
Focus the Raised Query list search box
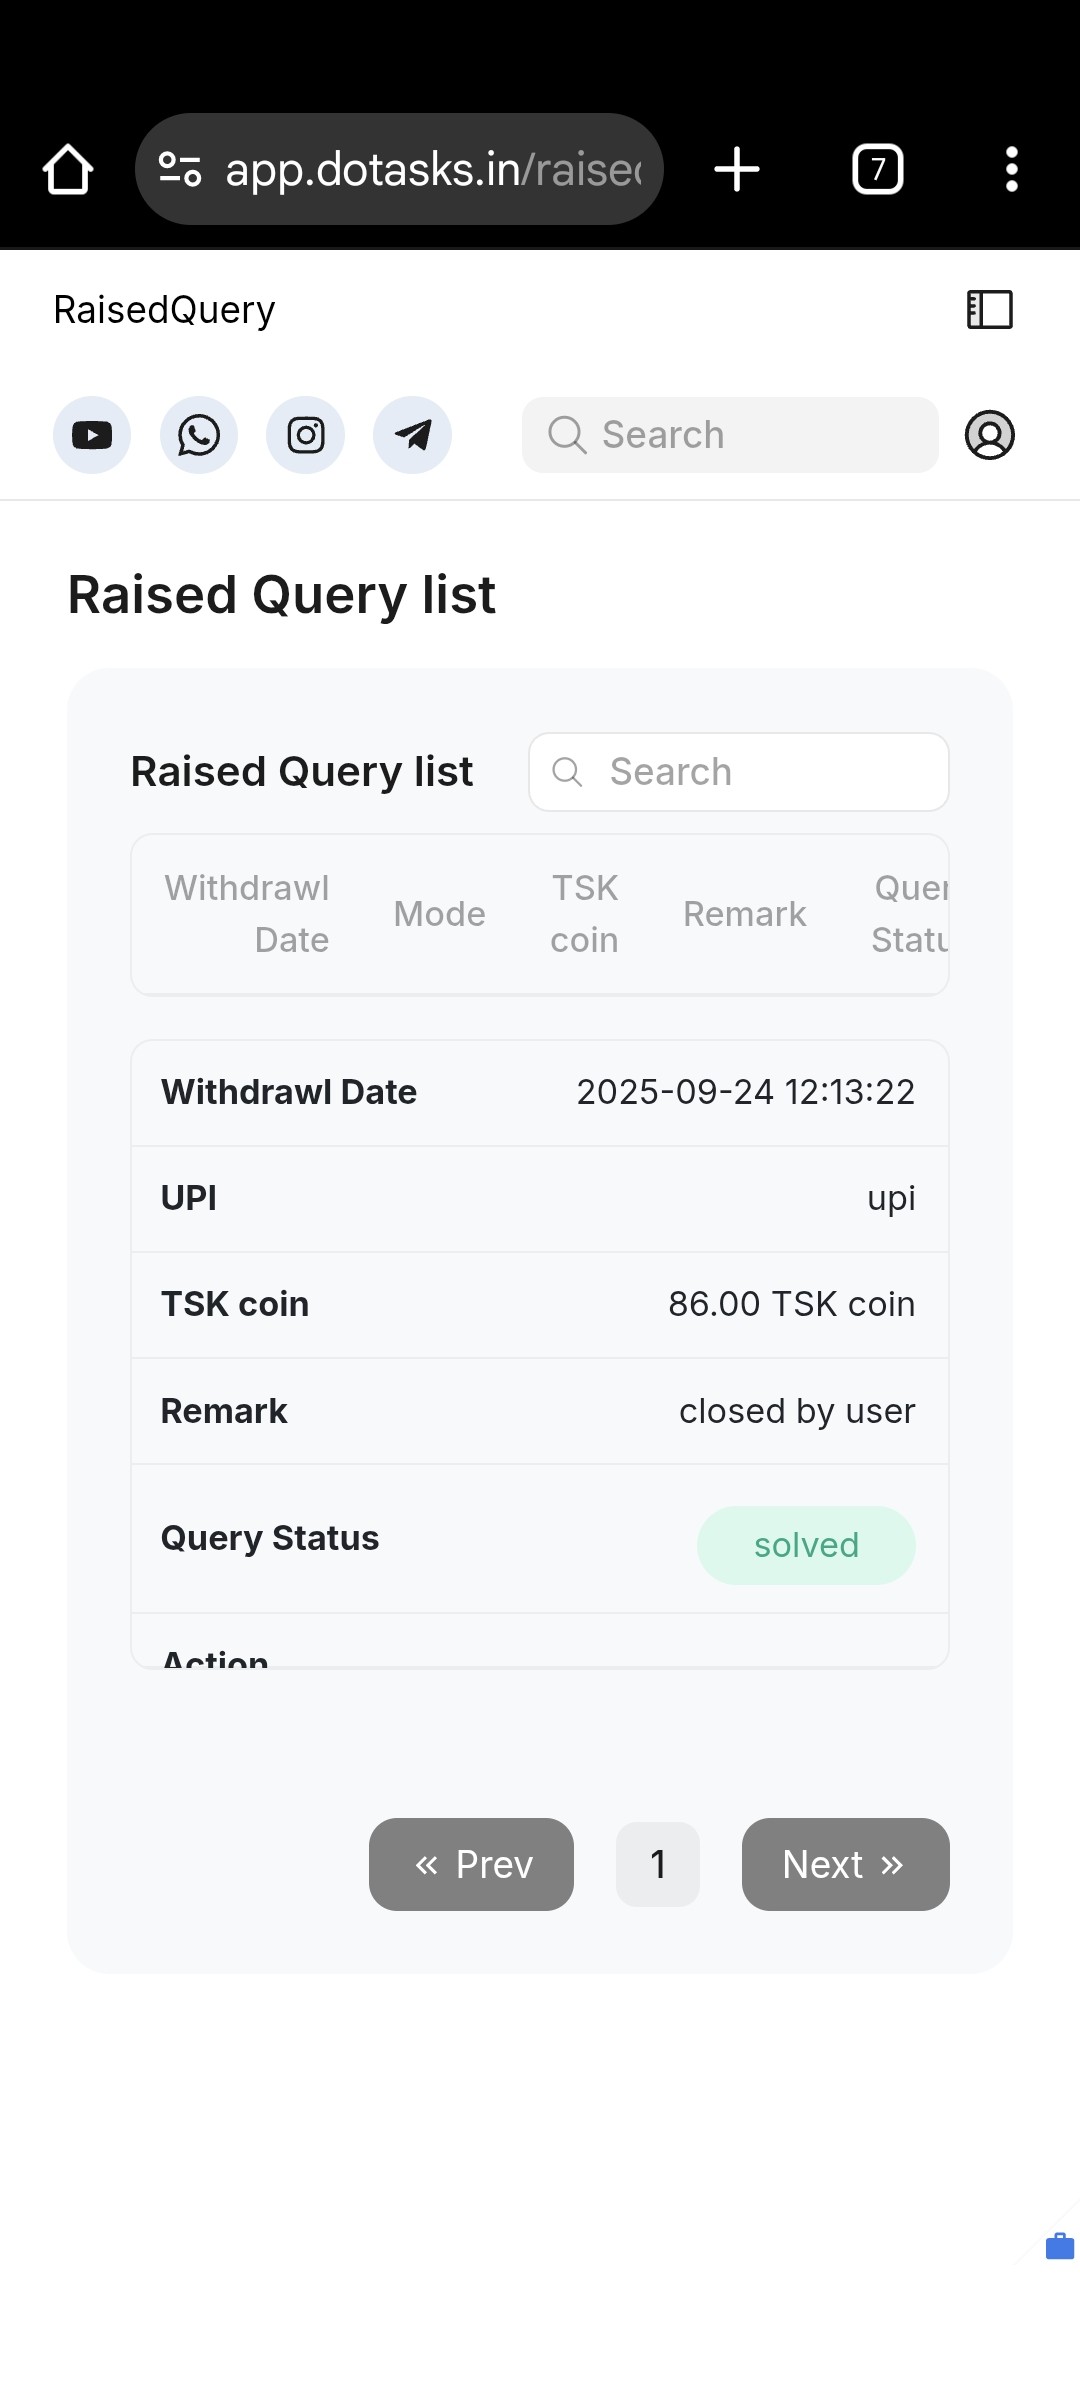[x=739, y=772]
